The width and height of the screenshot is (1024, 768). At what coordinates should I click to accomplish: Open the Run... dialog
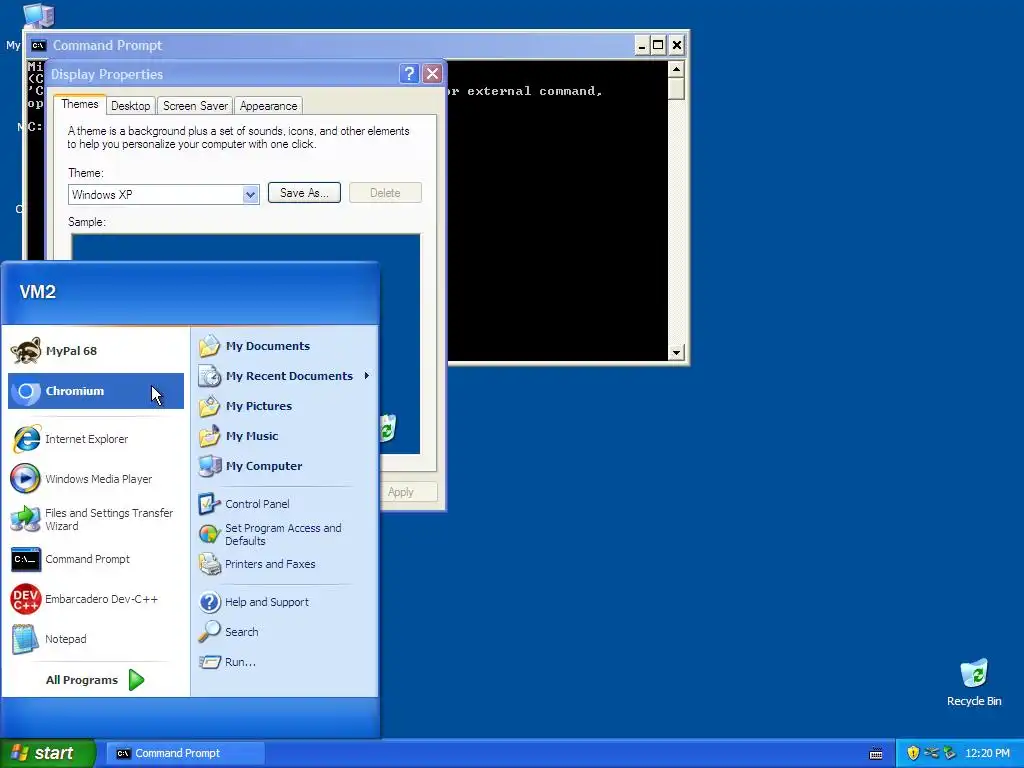click(285, 662)
